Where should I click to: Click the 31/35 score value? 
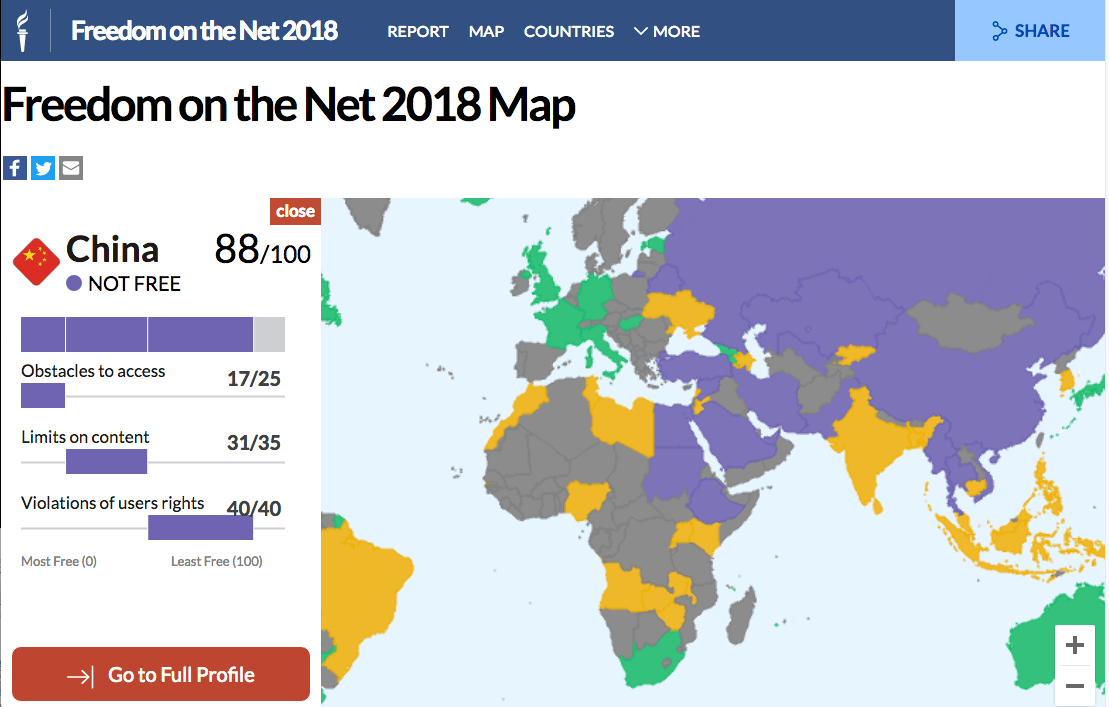pos(253,443)
